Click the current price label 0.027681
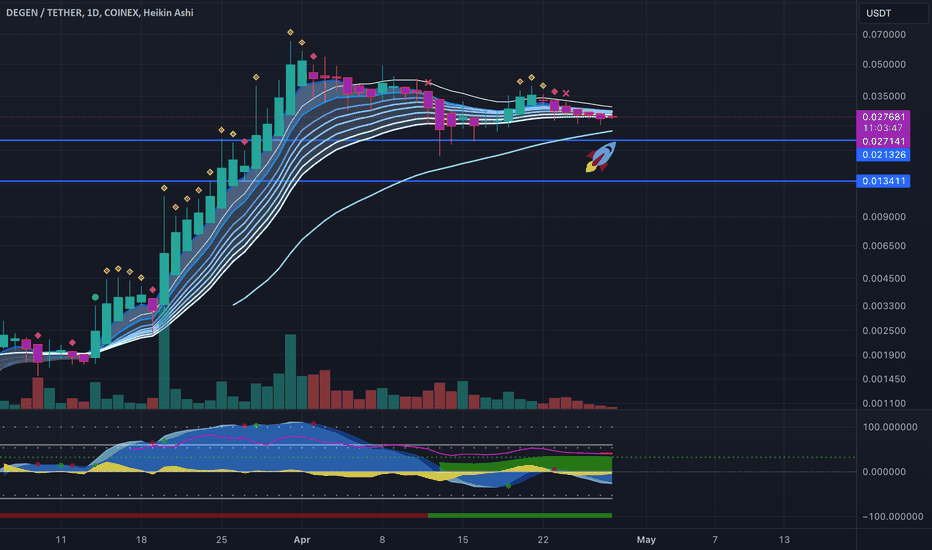 [883, 117]
